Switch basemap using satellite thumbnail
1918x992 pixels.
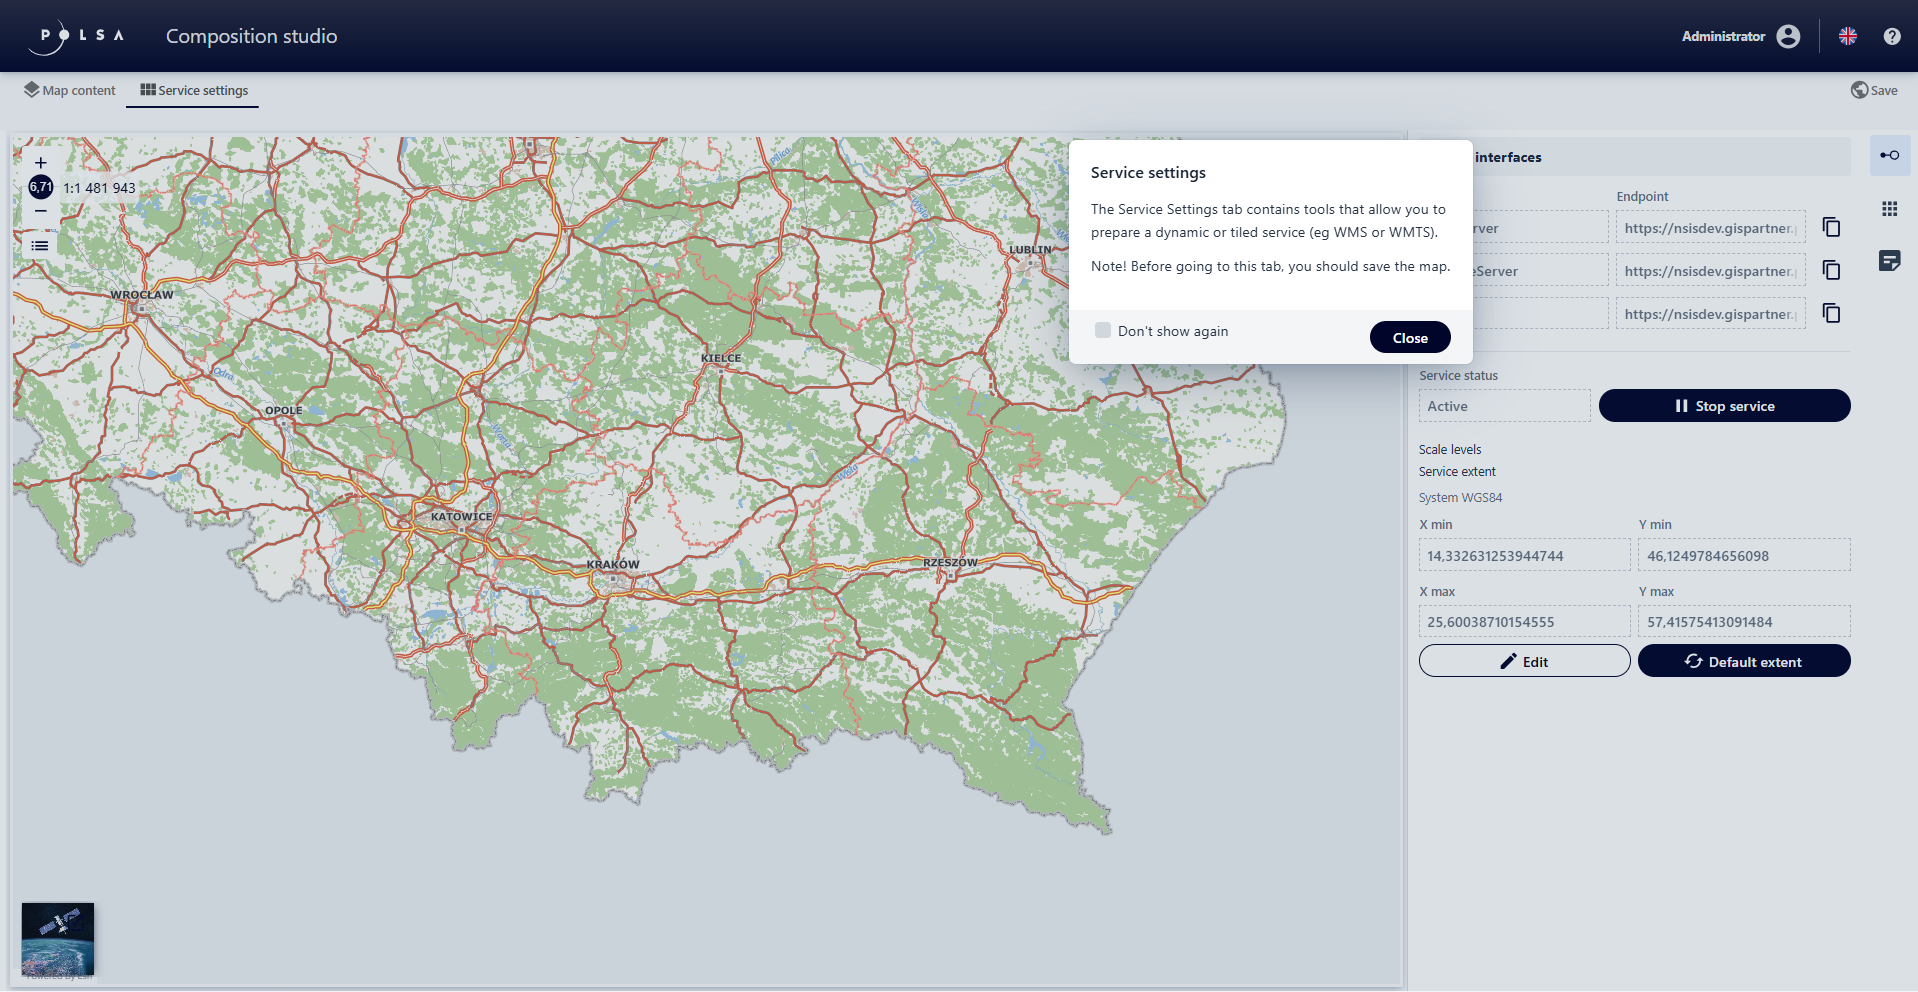pyautogui.click(x=58, y=939)
